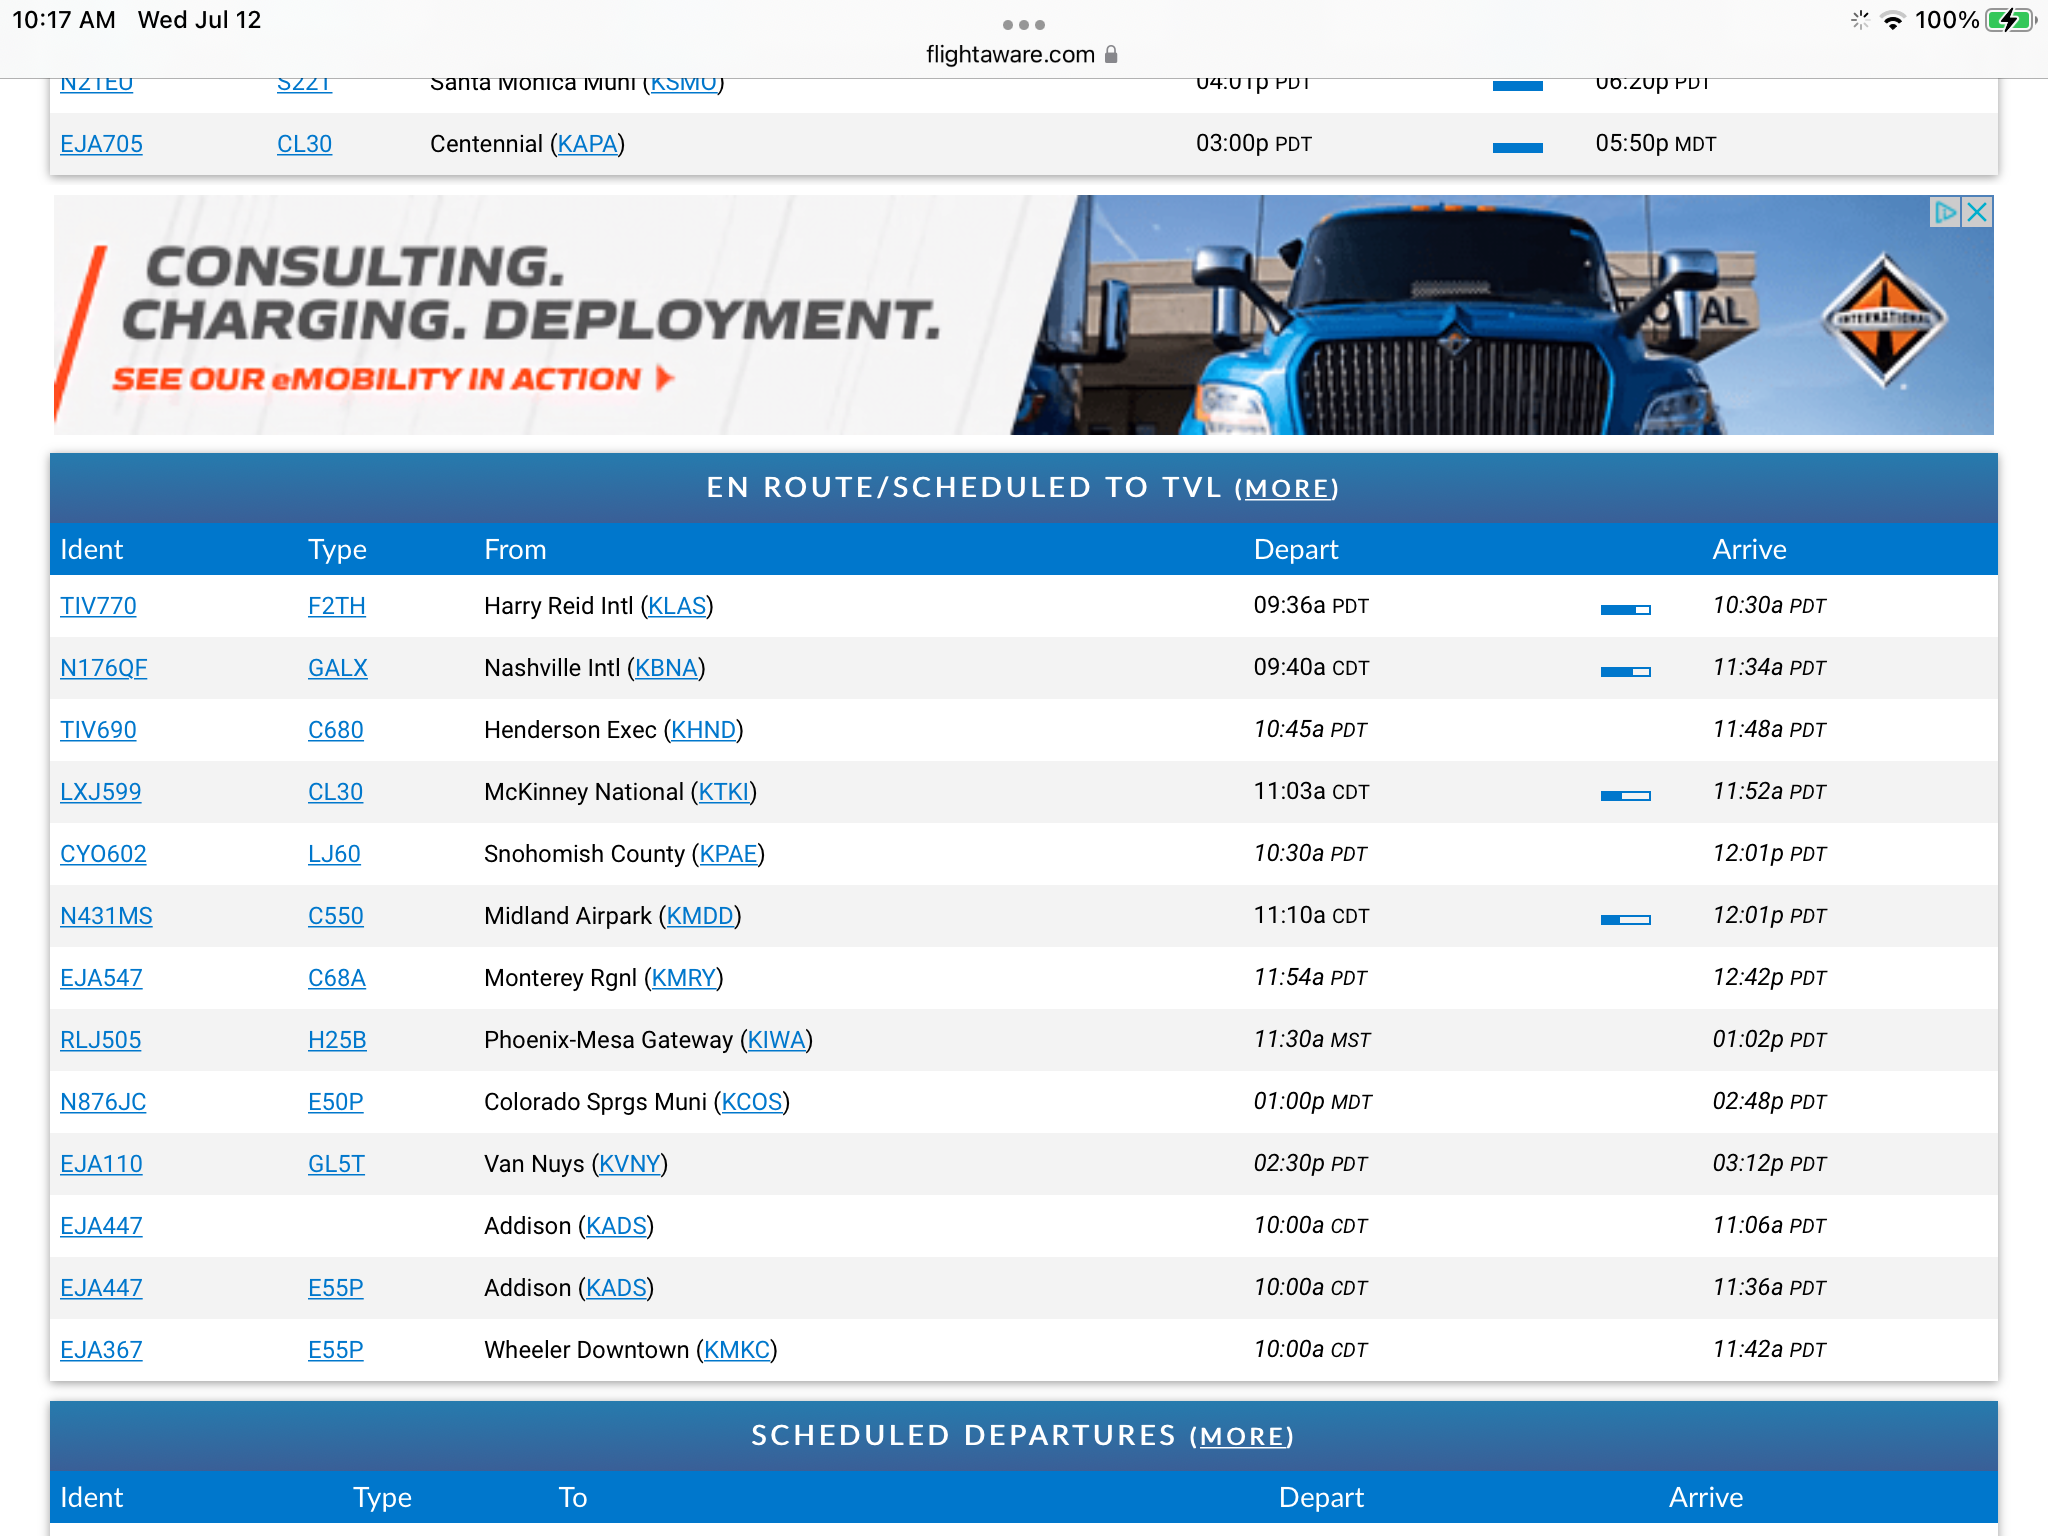Open airport KVNY link

pos(630,1164)
